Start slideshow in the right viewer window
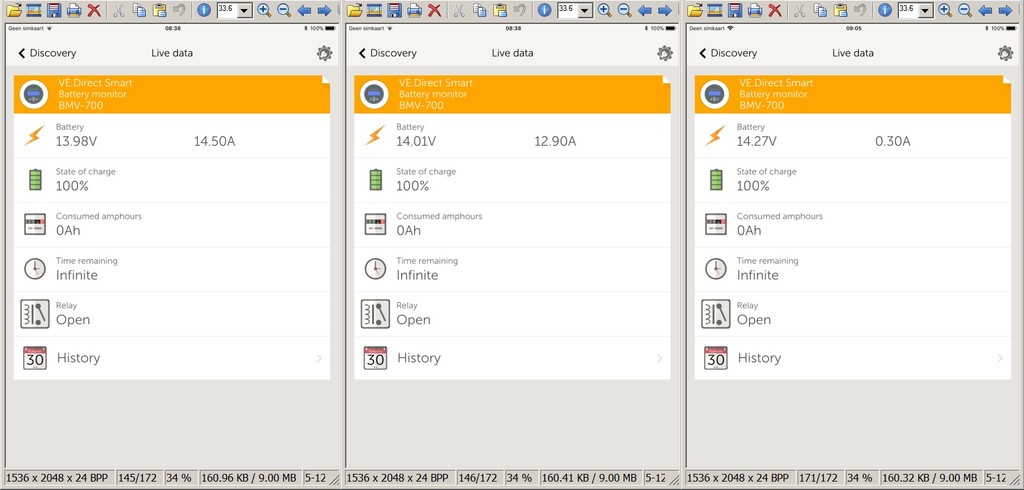Viewport: 1024px width, 490px height. 715,10
